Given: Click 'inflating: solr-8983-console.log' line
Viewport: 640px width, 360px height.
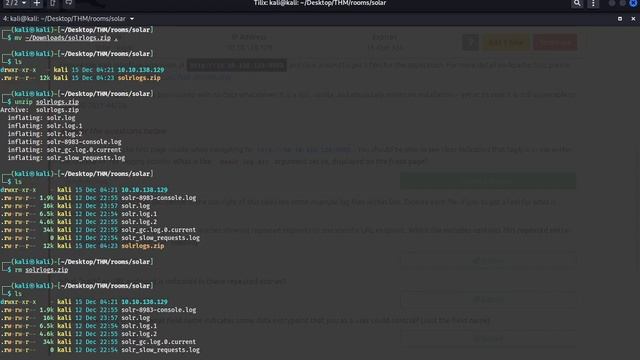Looking at the screenshot, I should click(64, 142).
